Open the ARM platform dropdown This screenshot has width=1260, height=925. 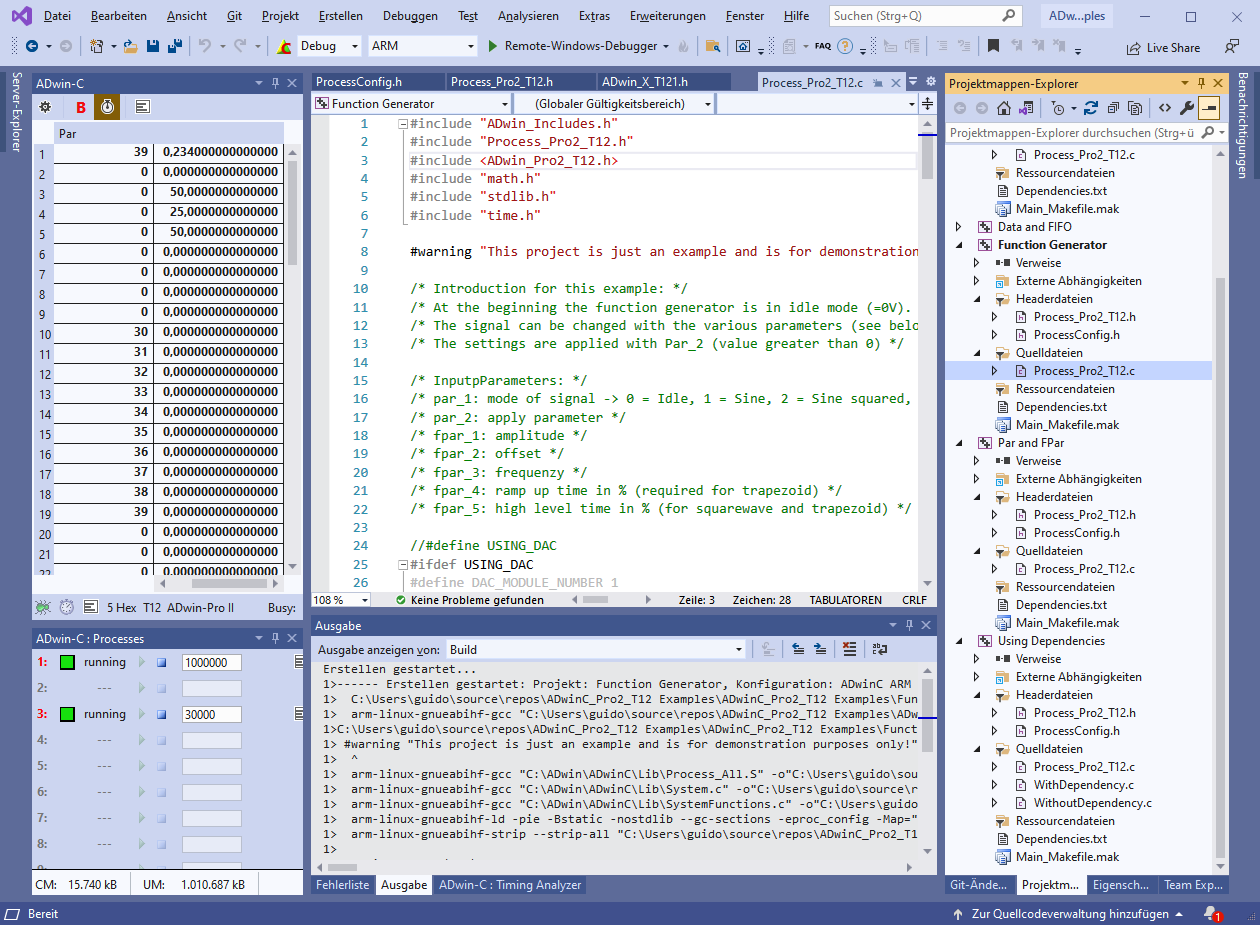click(x=471, y=46)
